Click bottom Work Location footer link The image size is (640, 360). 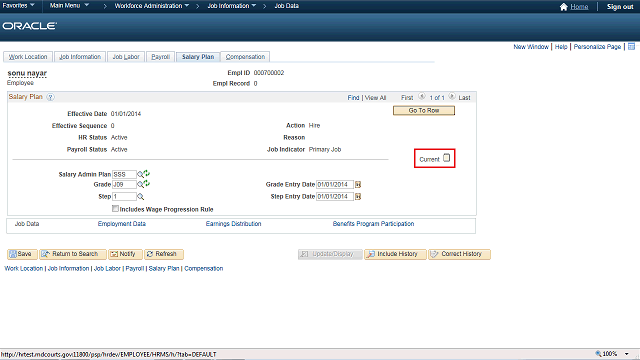(x=24, y=269)
